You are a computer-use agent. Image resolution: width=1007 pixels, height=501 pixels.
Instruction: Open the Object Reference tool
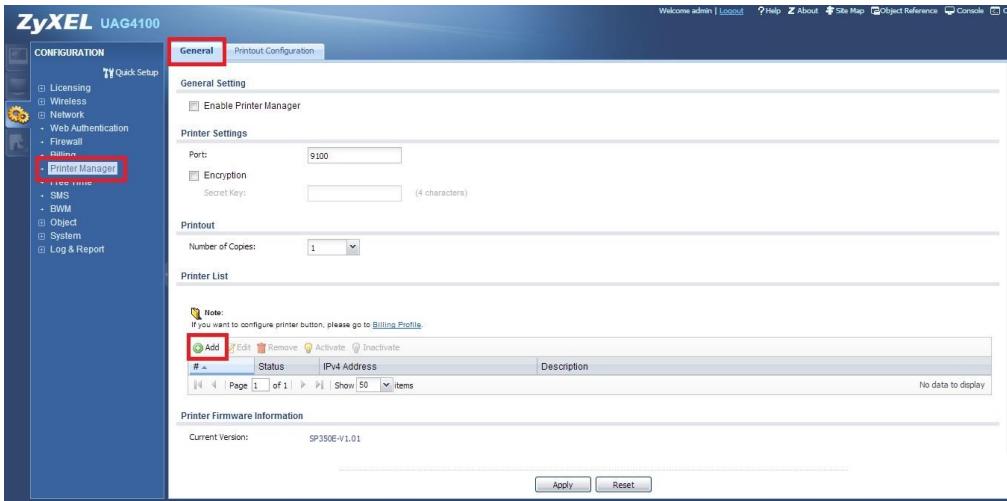pyautogui.click(x=904, y=11)
